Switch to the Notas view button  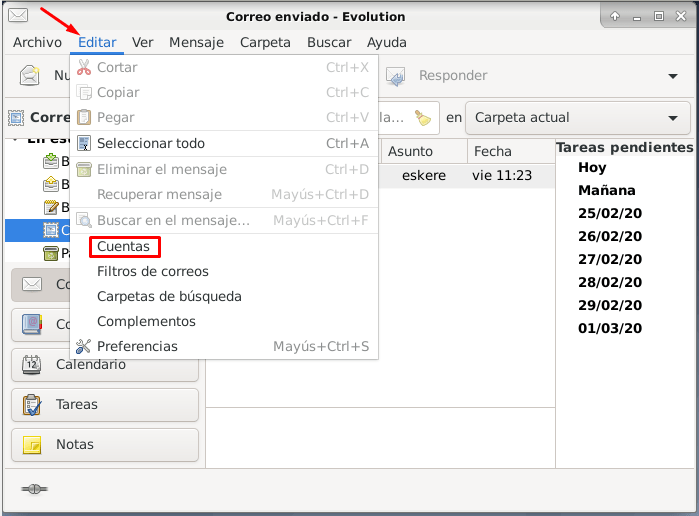[105, 445]
